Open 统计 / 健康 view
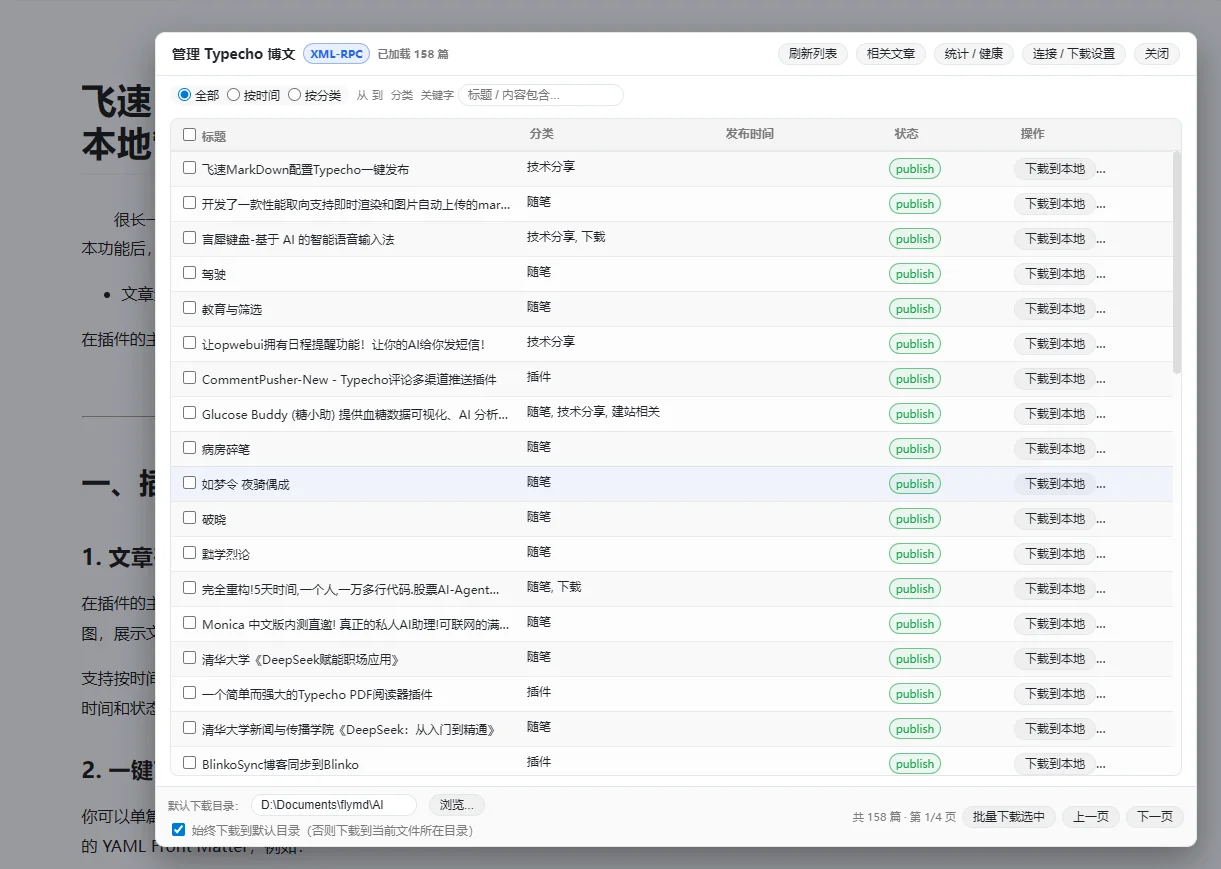 coord(974,54)
